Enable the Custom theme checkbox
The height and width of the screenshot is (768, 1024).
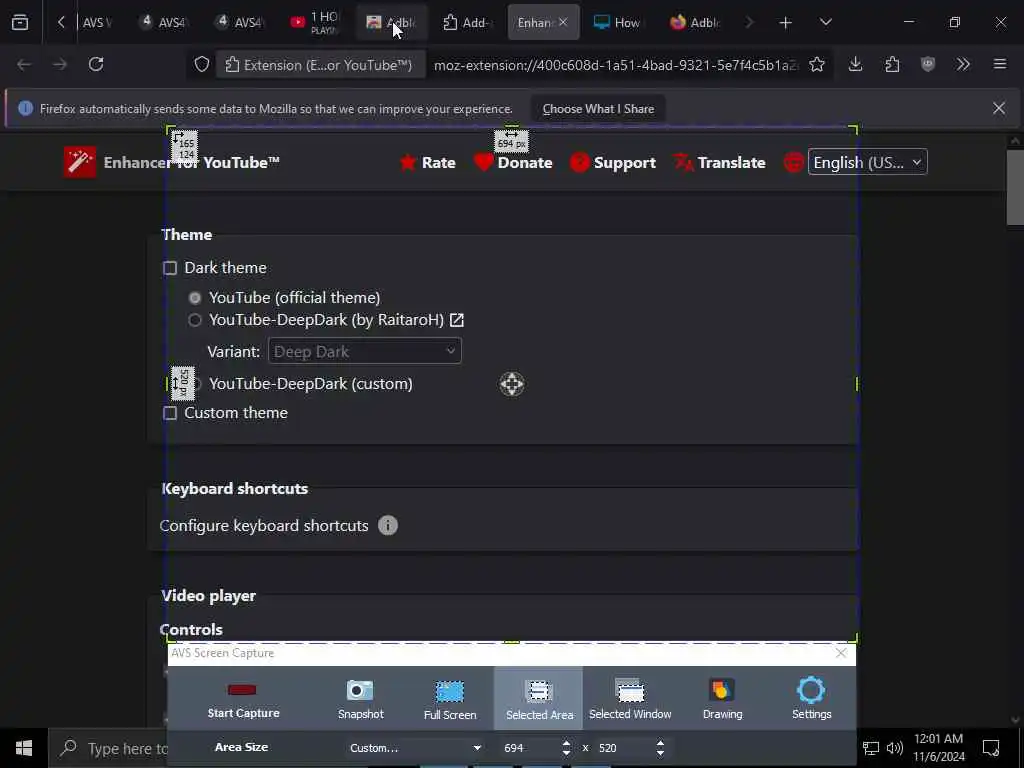(x=170, y=413)
